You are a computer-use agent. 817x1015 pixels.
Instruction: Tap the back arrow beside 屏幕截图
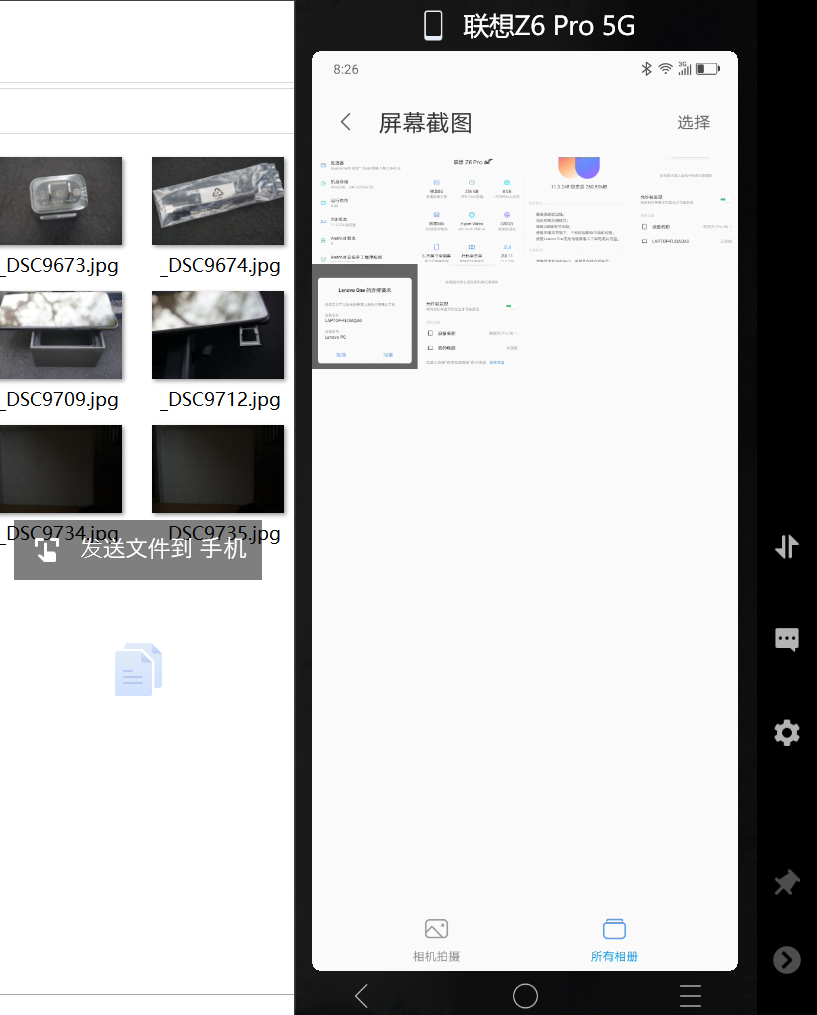click(346, 122)
